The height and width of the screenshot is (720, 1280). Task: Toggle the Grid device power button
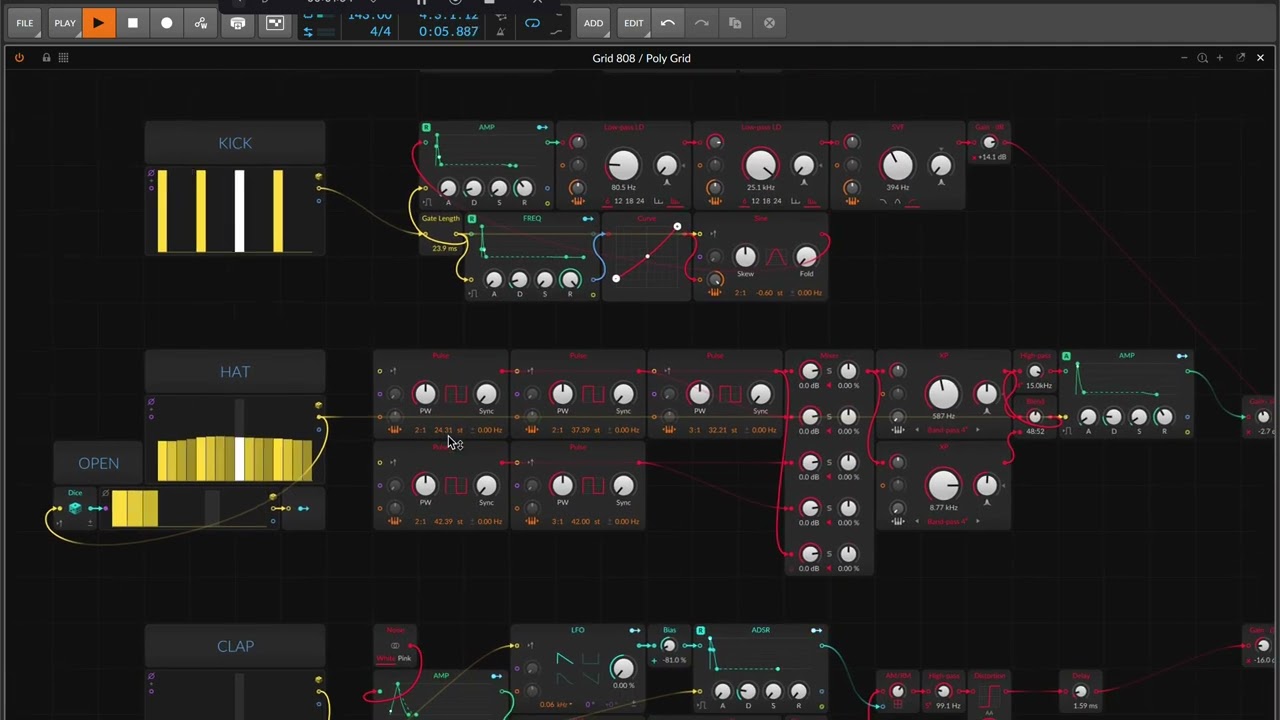tap(19, 58)
